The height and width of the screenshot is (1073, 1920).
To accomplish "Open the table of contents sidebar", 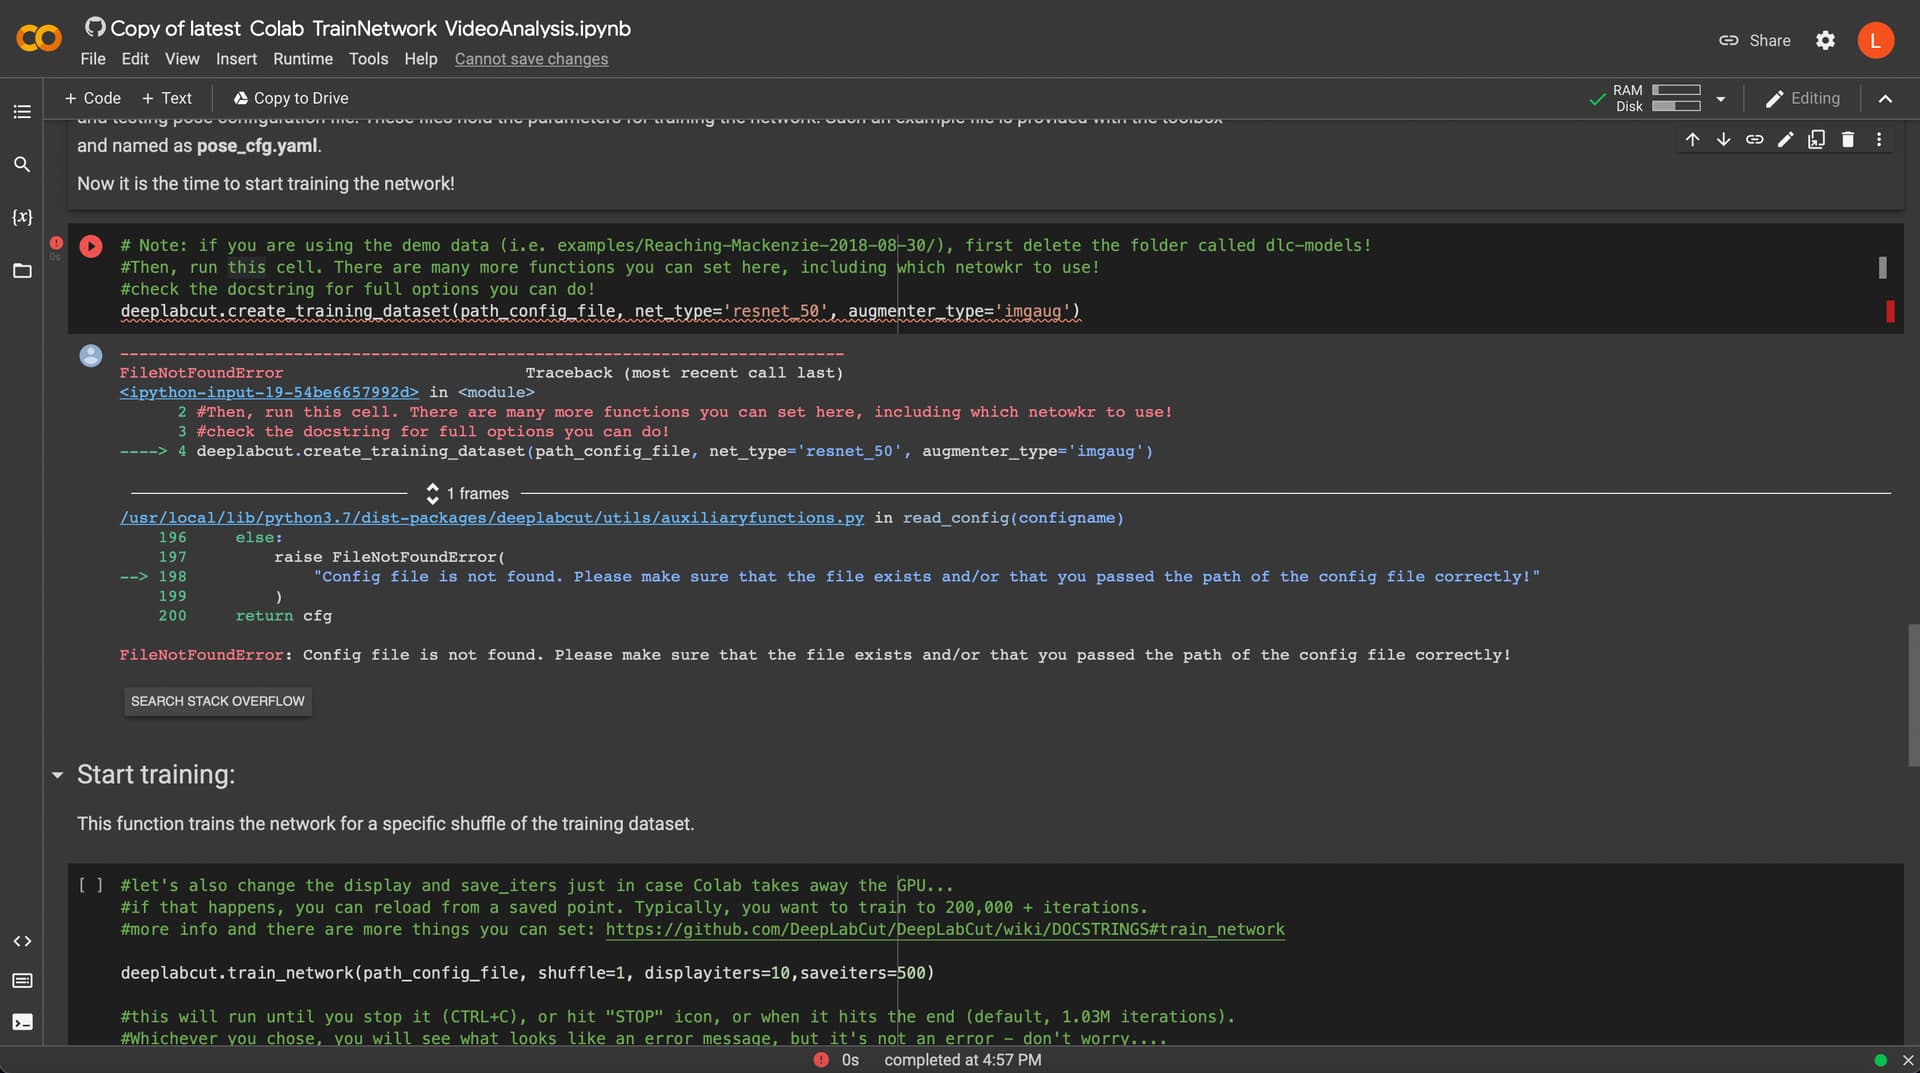I will point(22,112).
